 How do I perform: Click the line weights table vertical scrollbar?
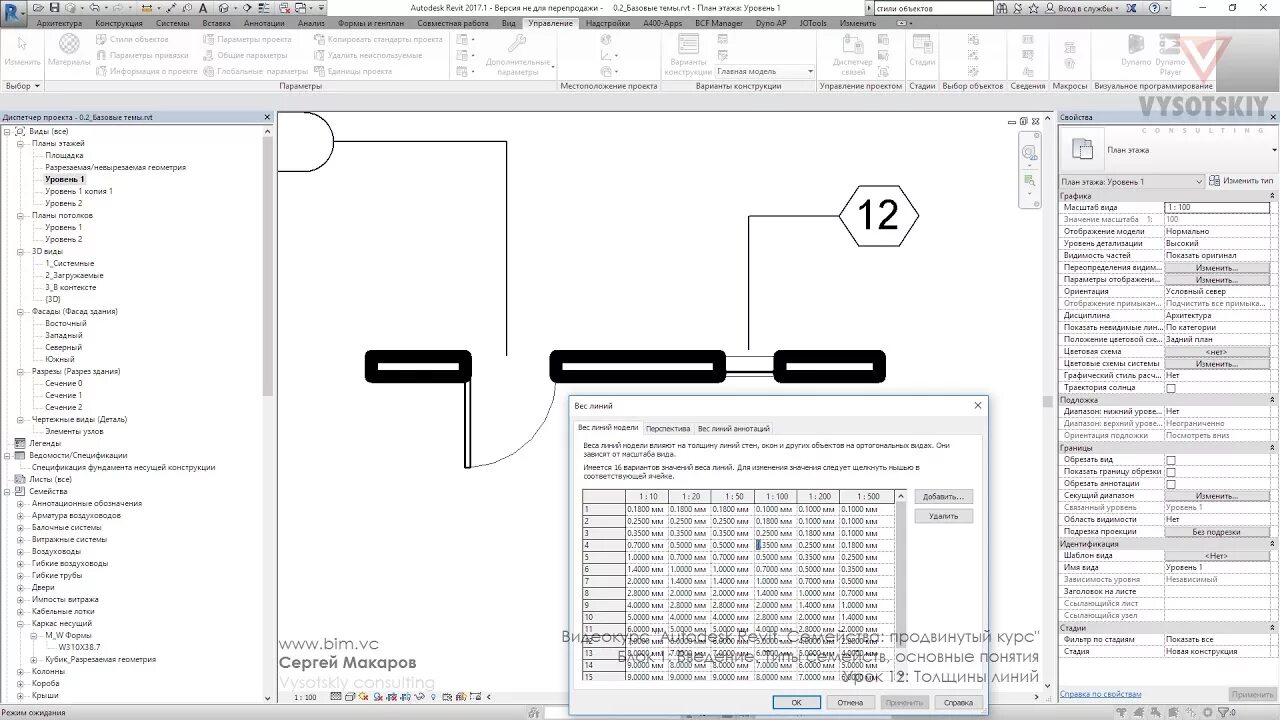click(901, 585)
